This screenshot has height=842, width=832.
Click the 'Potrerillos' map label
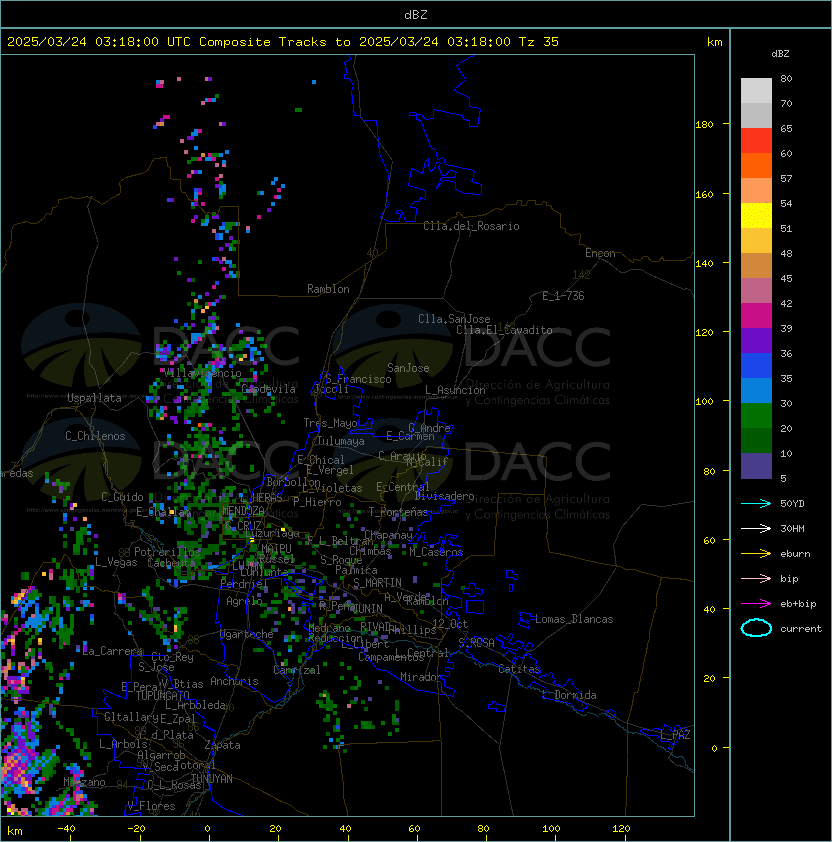(x=167, y=551)
